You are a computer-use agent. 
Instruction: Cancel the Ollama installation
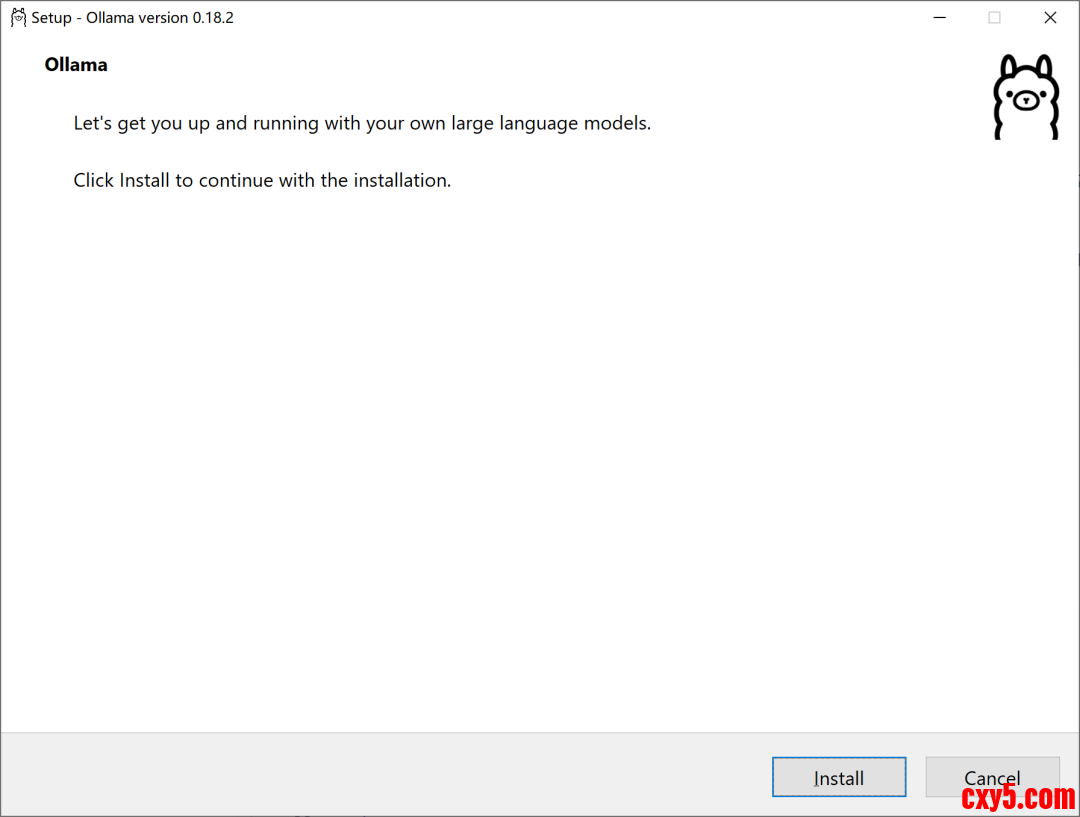pos(992,777)
